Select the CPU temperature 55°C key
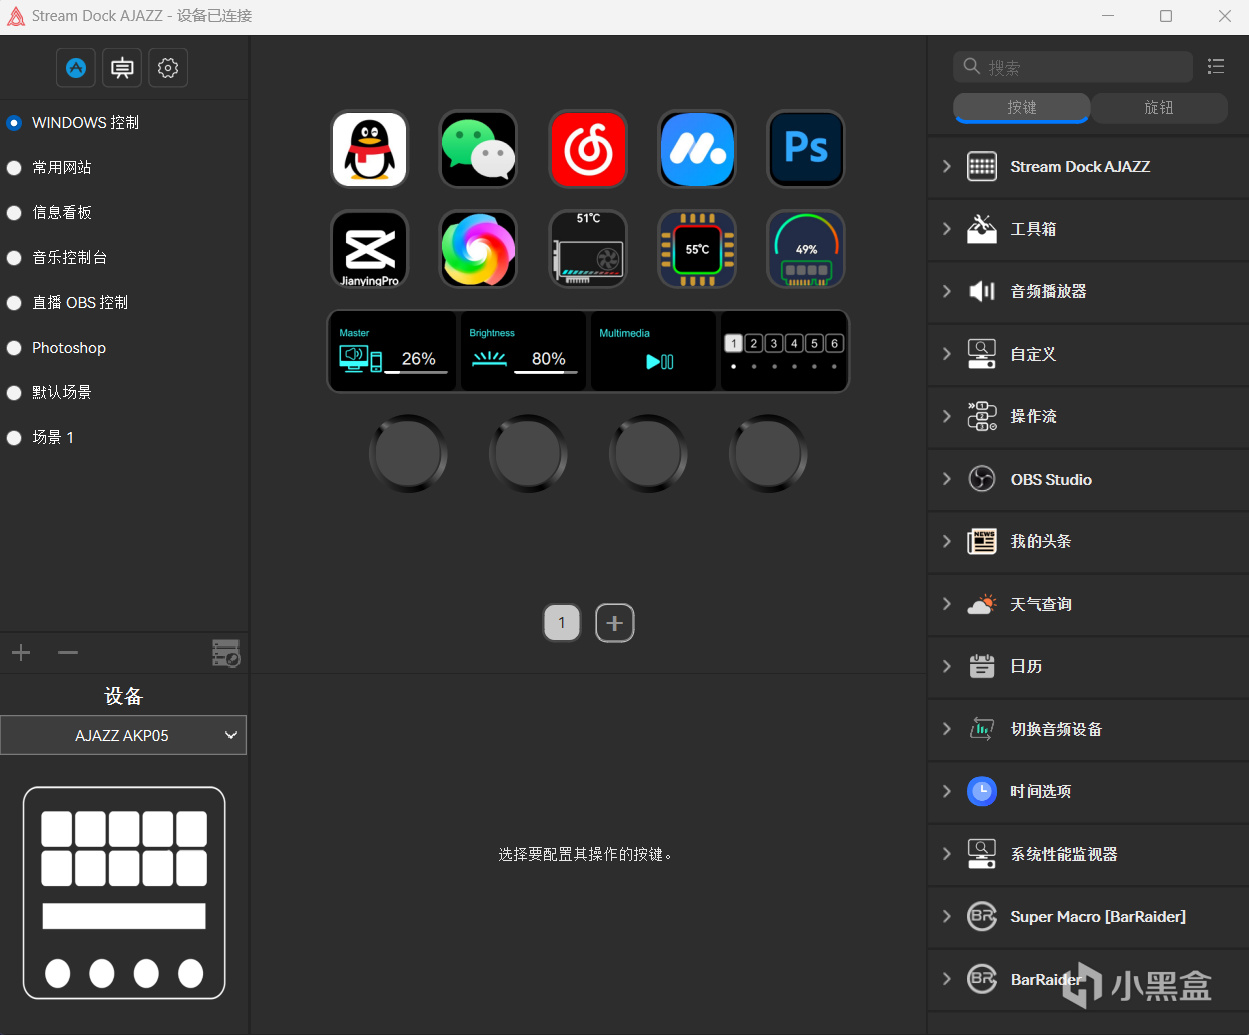Viewport: 1249px width, 1035px height. tap(697, 249)
